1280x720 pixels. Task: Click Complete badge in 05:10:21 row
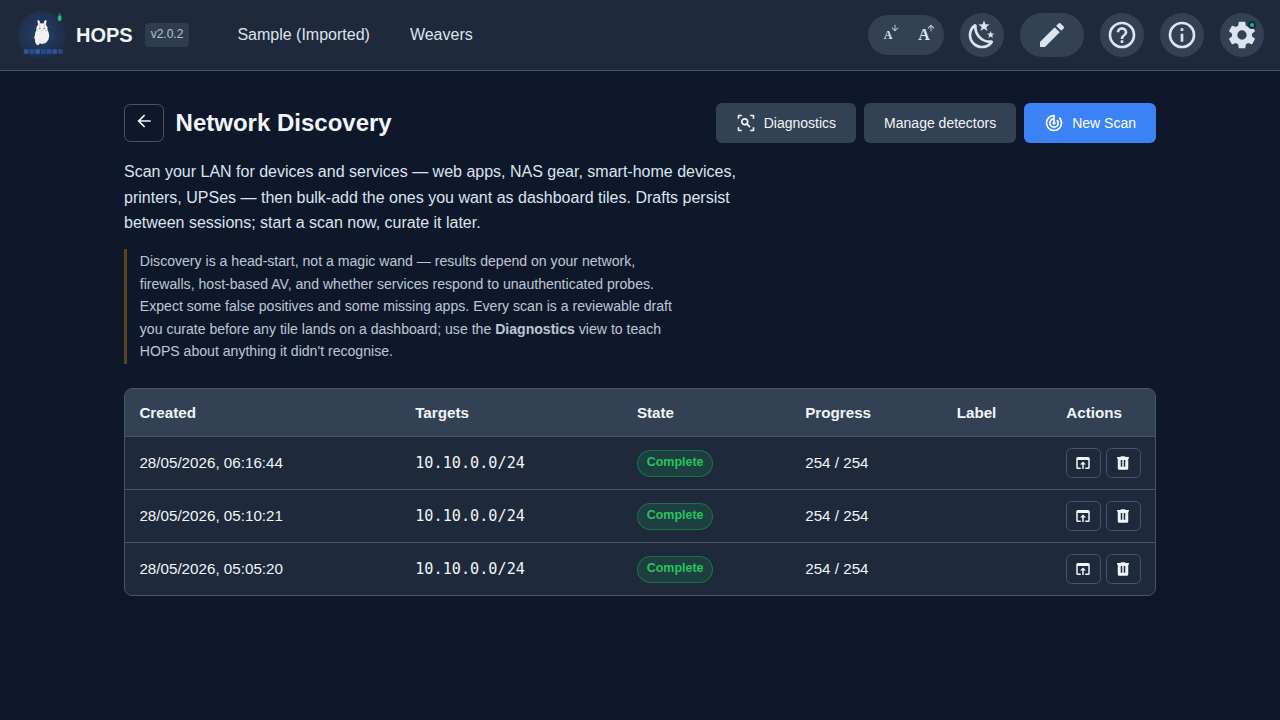[x=675, y=516]
